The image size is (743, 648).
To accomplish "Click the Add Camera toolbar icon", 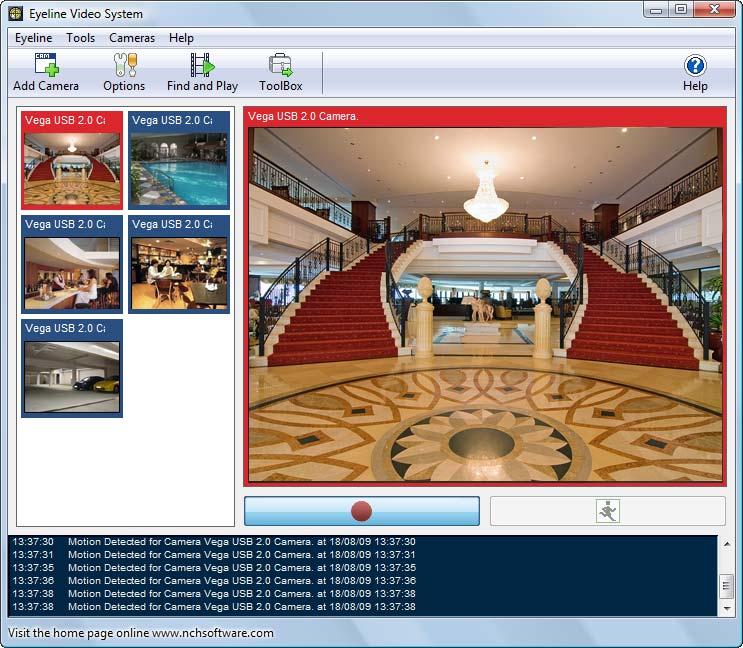I will pos(46,72).
